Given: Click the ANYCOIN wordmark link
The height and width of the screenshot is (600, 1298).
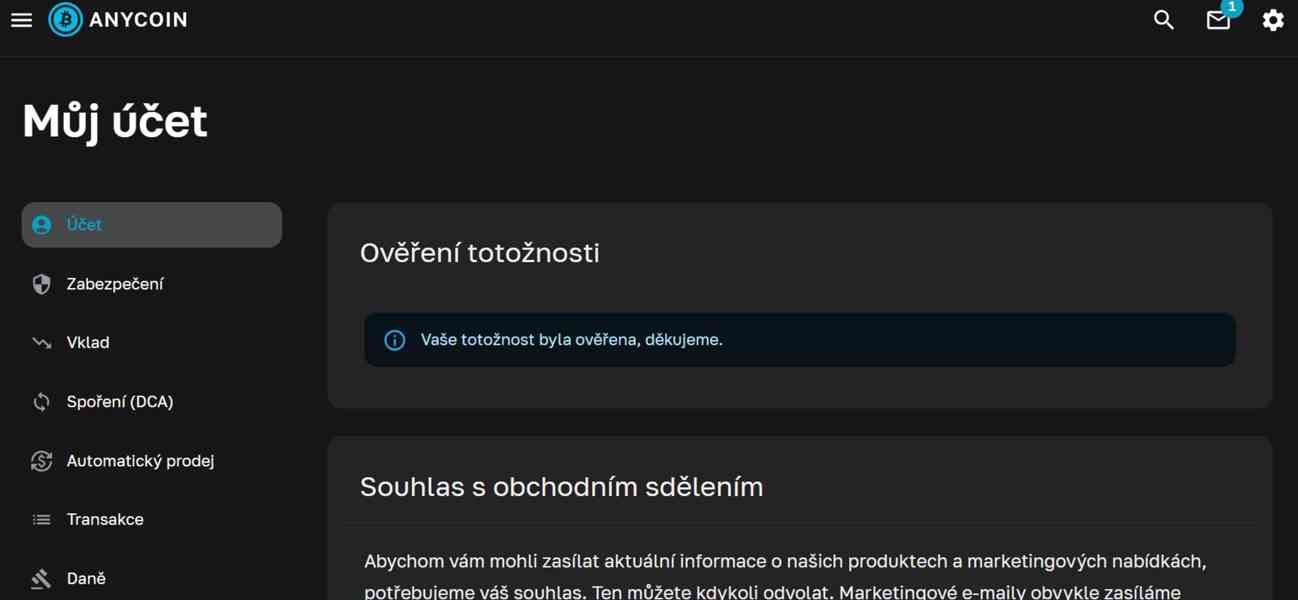Looking at the screenshot, I should [x=138, y=20].
